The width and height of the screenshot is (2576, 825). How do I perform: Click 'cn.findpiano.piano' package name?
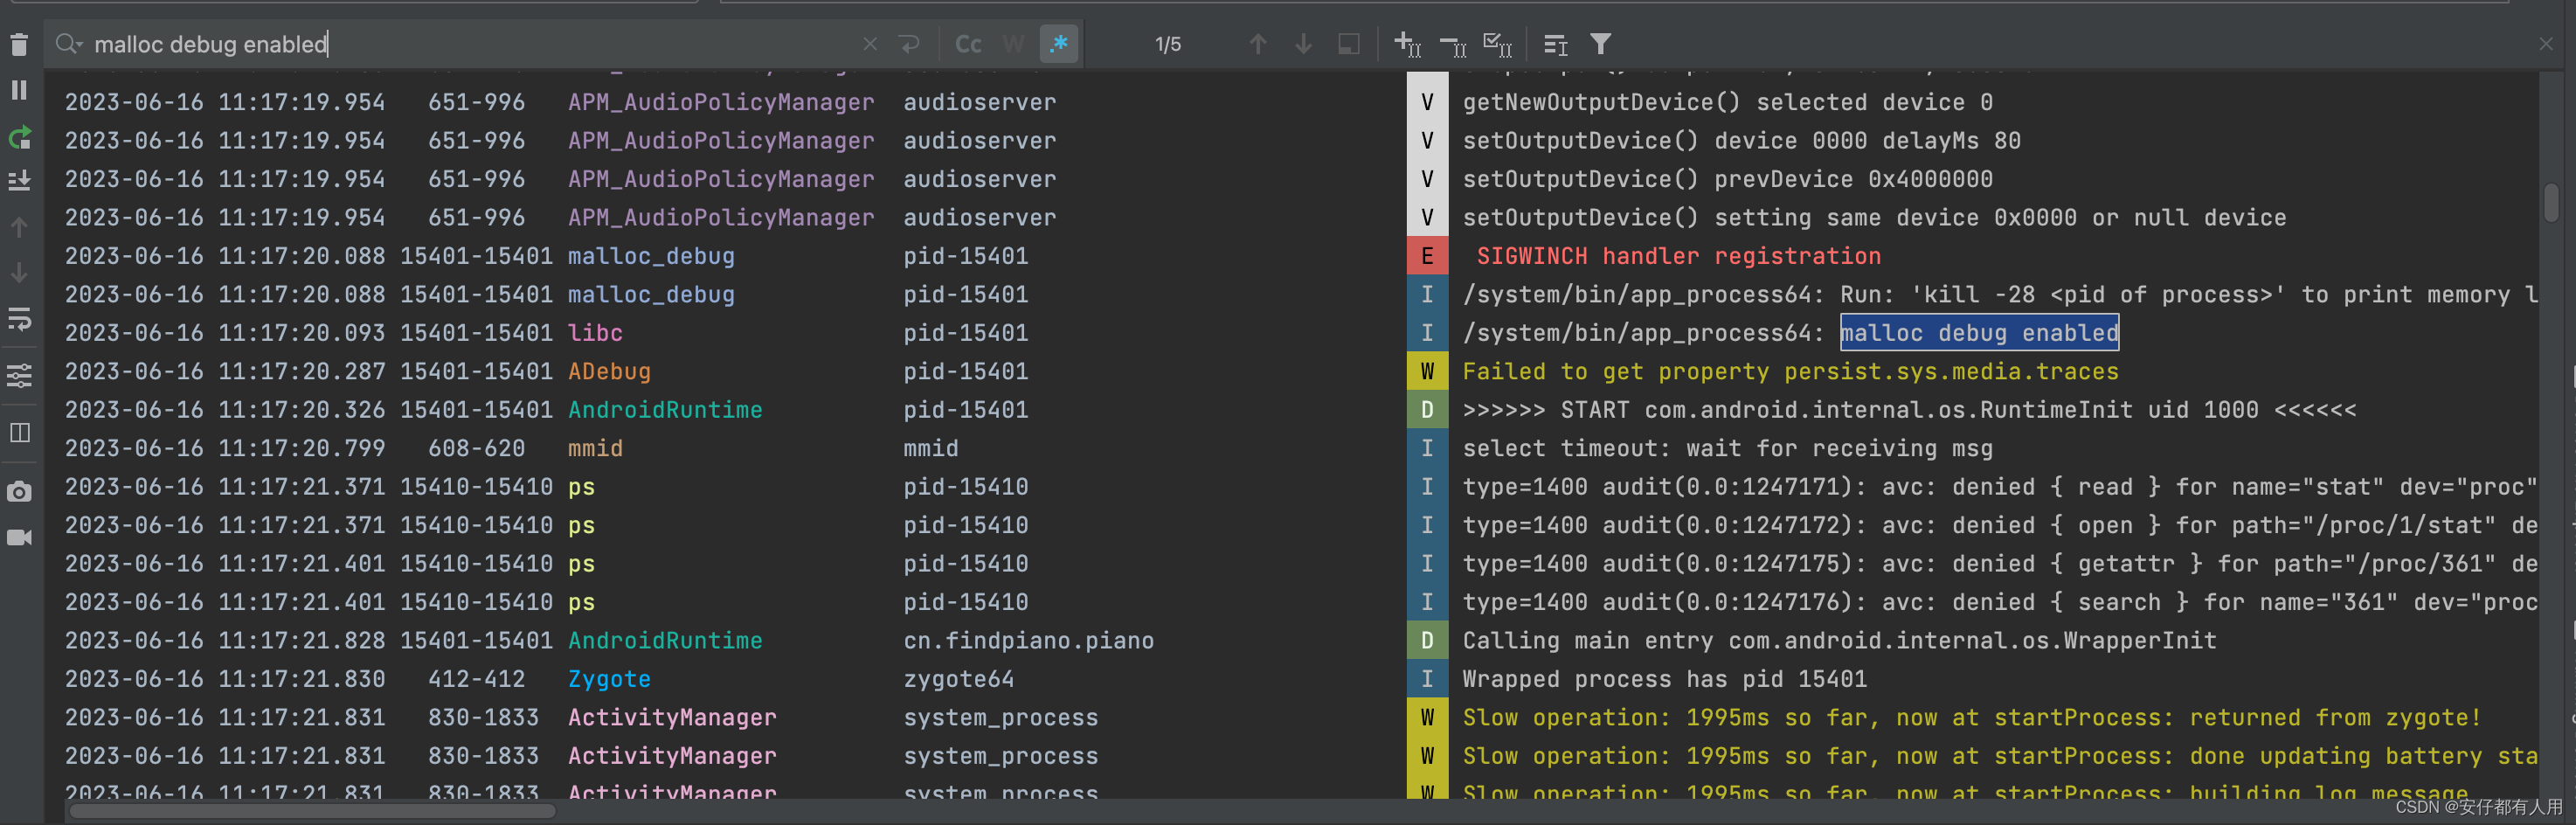(x=1029, y=641)
